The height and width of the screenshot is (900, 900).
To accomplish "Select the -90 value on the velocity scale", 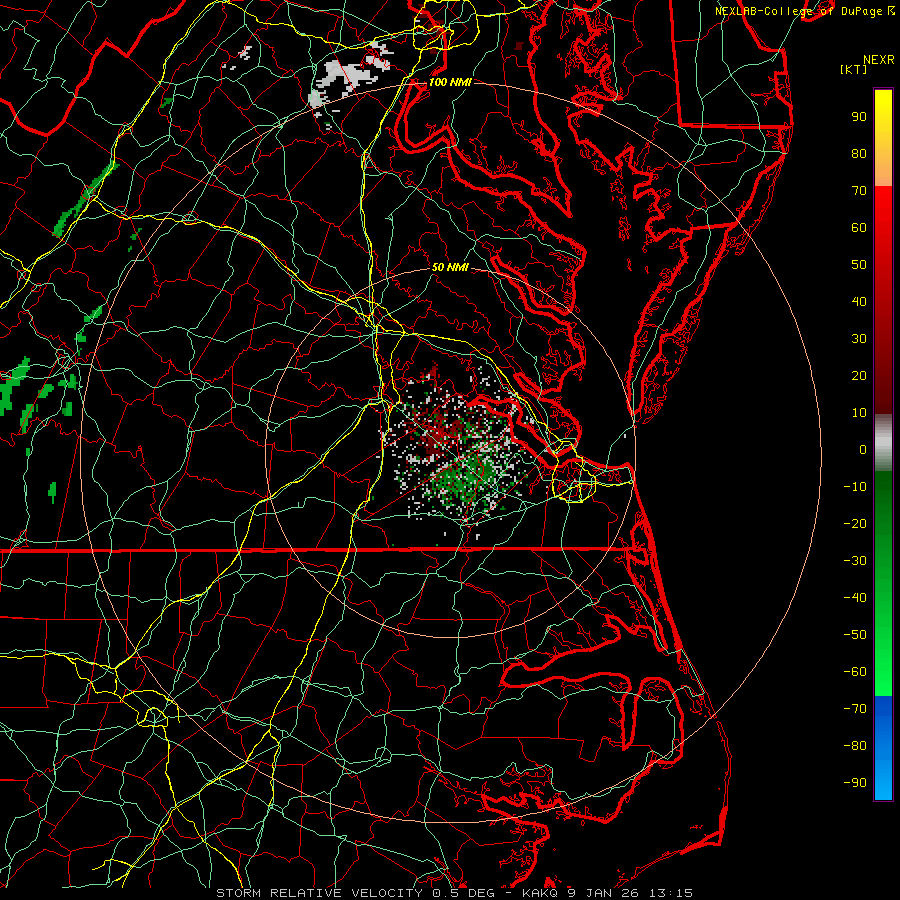I will (x=855, y=783).
